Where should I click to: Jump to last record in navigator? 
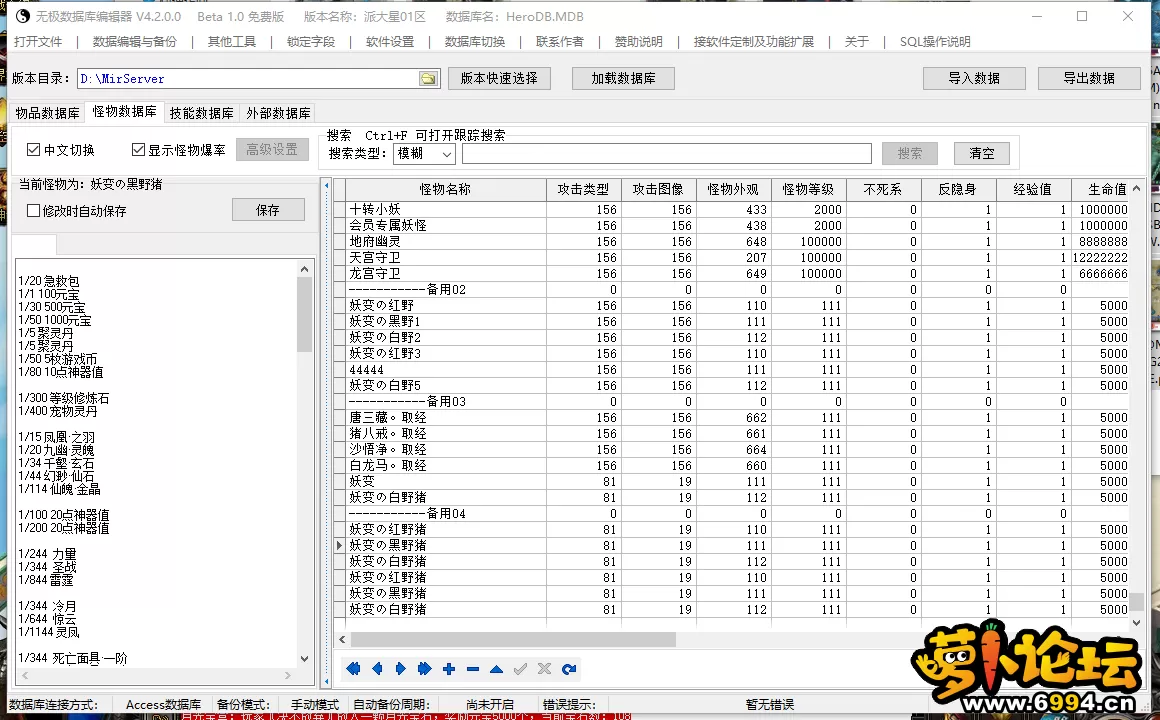point(425,669)
